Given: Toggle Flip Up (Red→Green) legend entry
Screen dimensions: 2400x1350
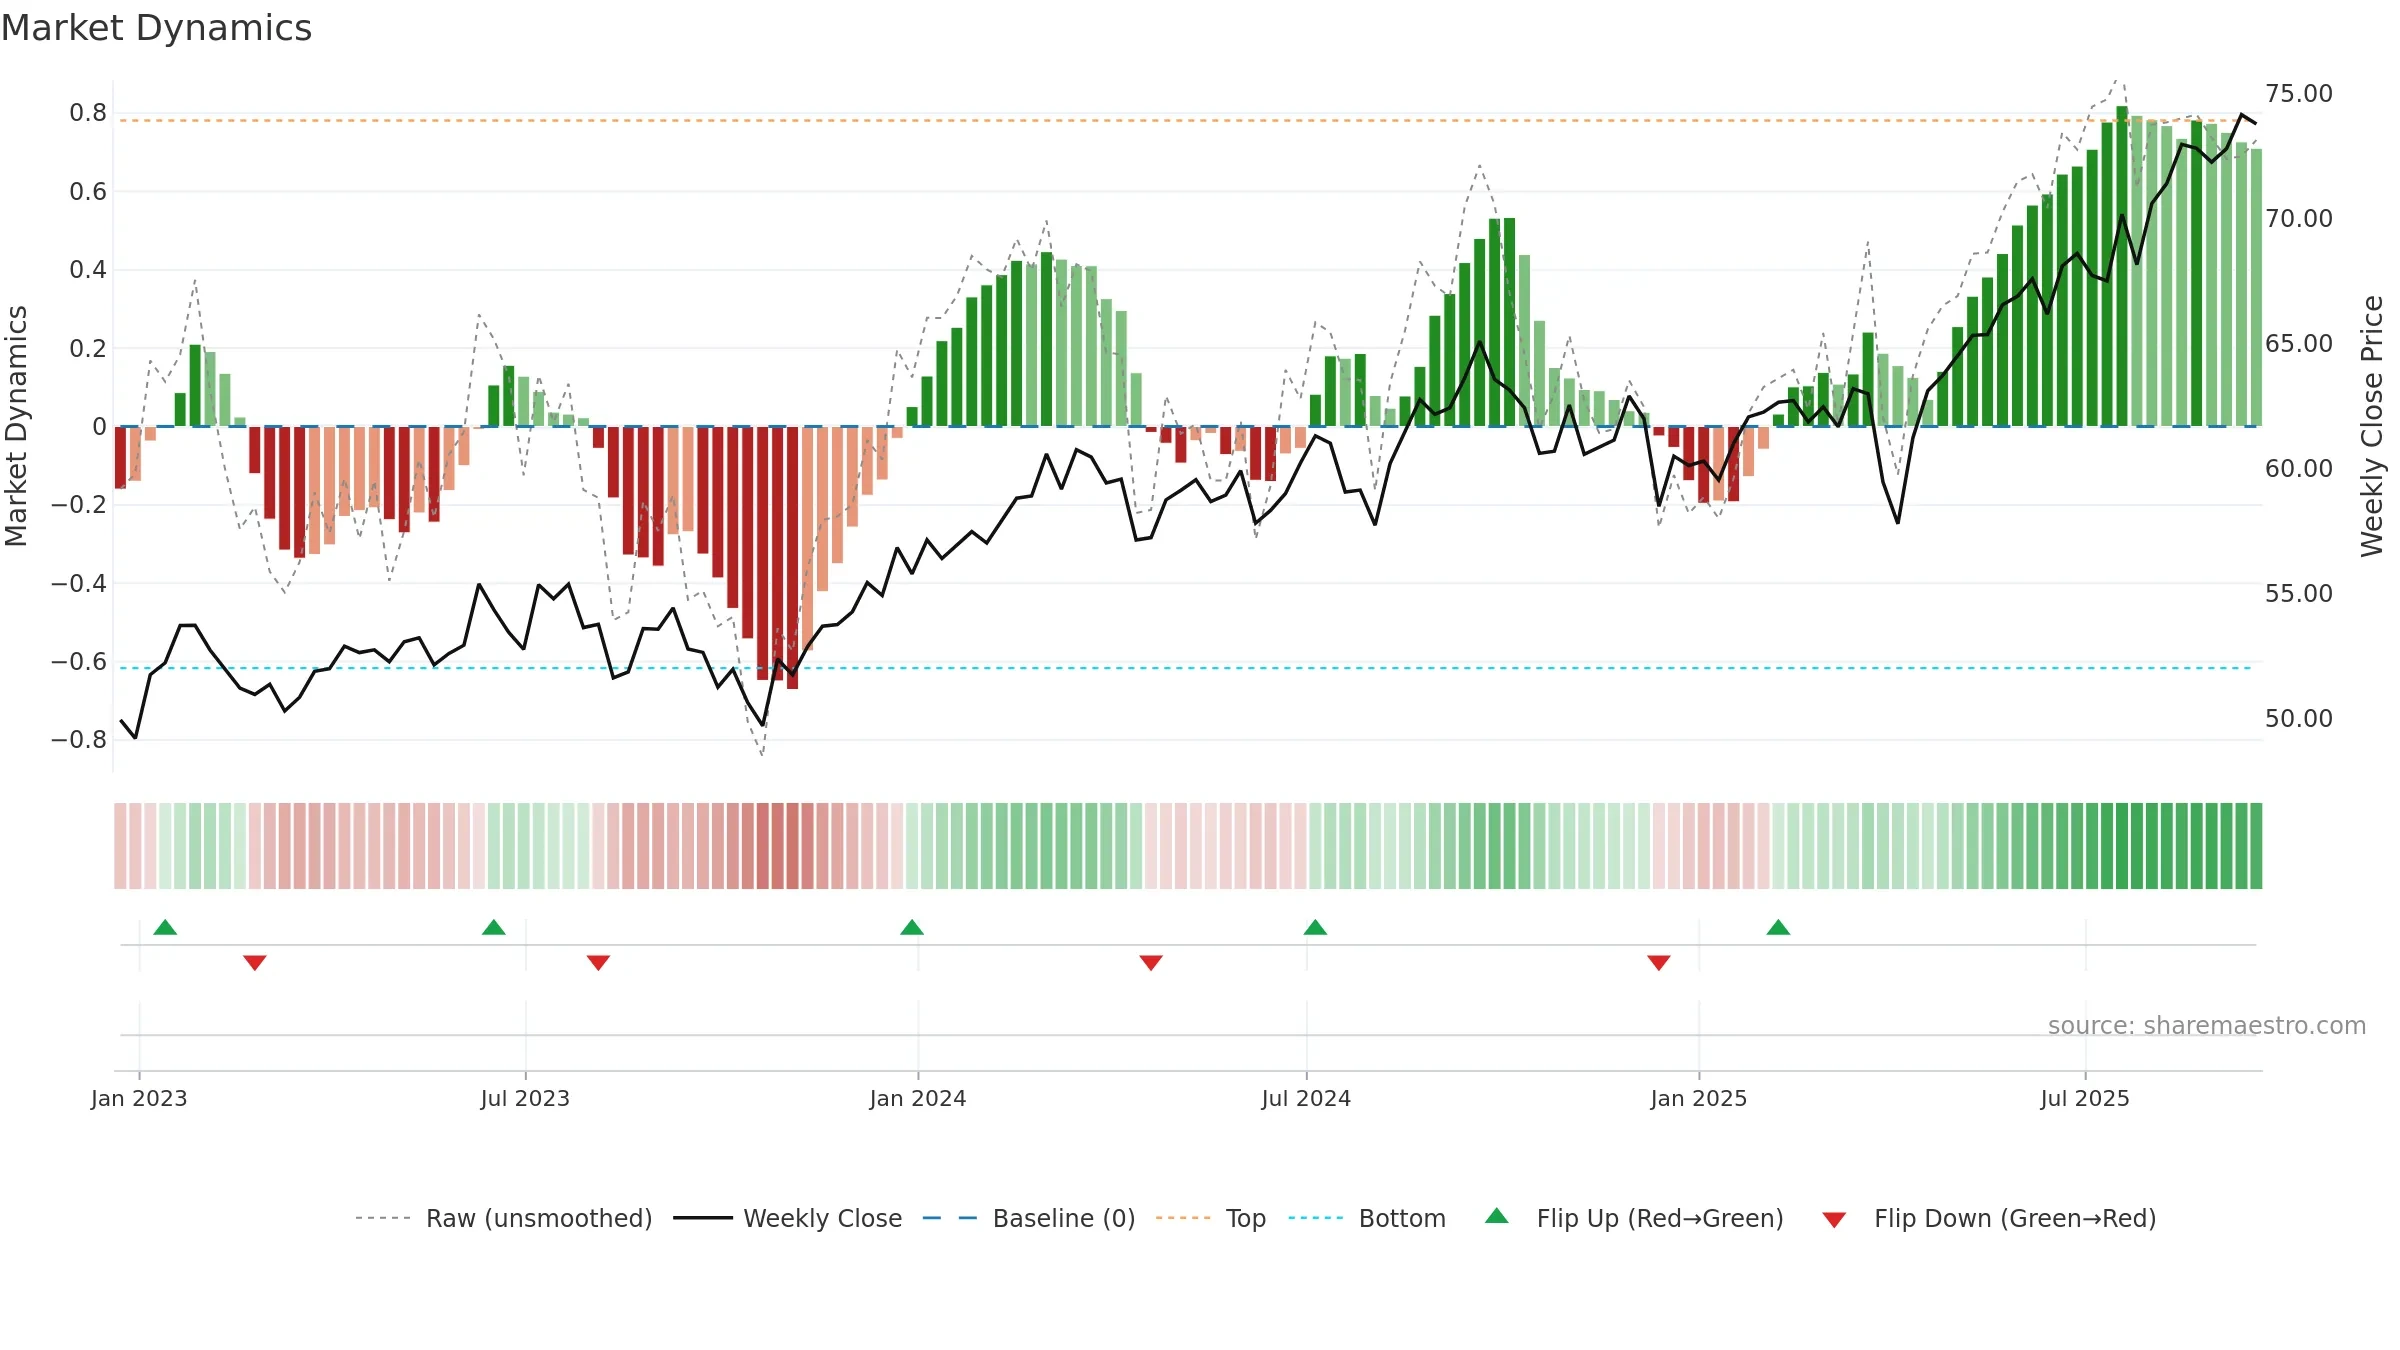Looking at the screenshot, I should coord(1634,1218).
